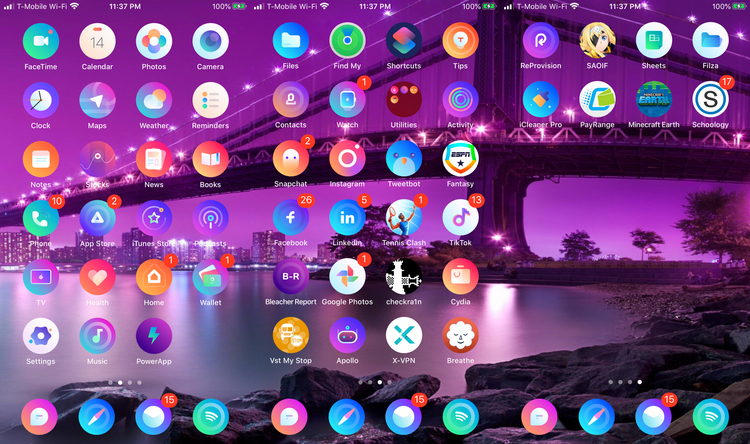Open ESPN Fantasy app

[x=460, y=159]
